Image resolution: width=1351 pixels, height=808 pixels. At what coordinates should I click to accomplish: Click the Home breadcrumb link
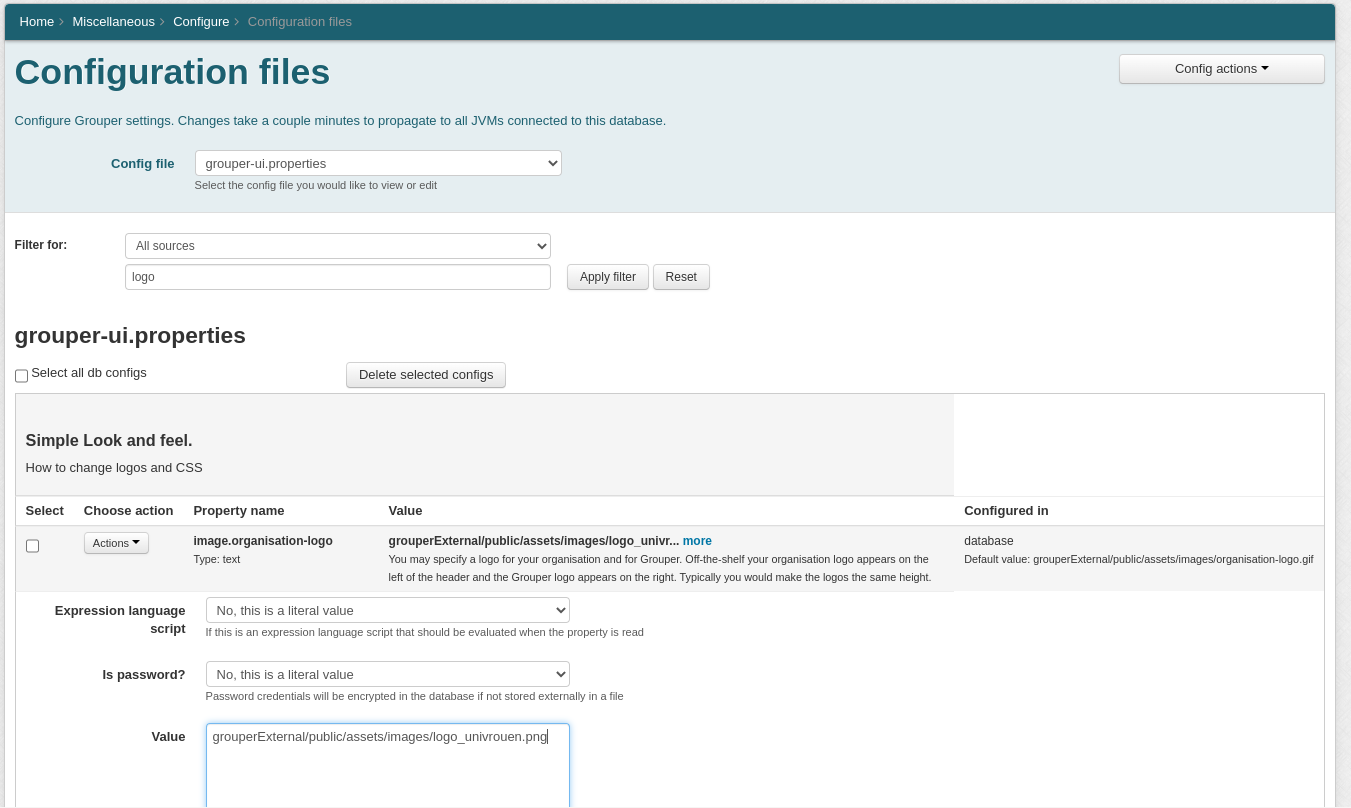pyautogui.click(x=37, y=21)
